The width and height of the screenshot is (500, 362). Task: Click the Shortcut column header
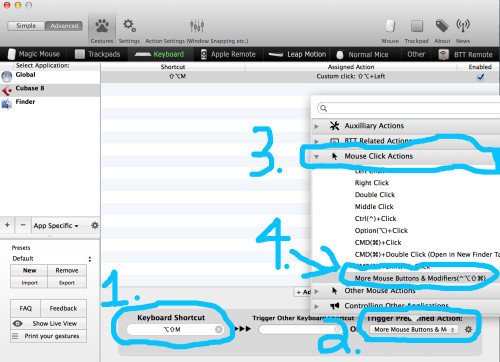(173, 67)
